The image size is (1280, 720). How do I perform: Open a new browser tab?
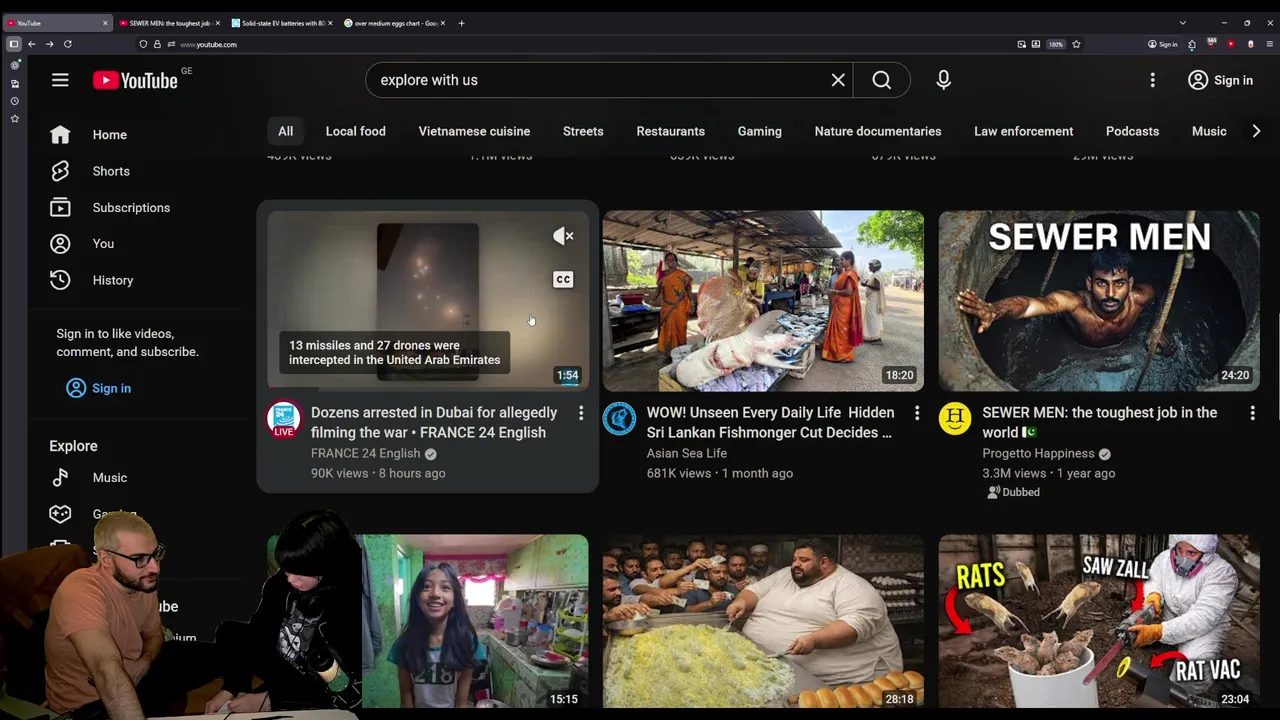[461, 23]
